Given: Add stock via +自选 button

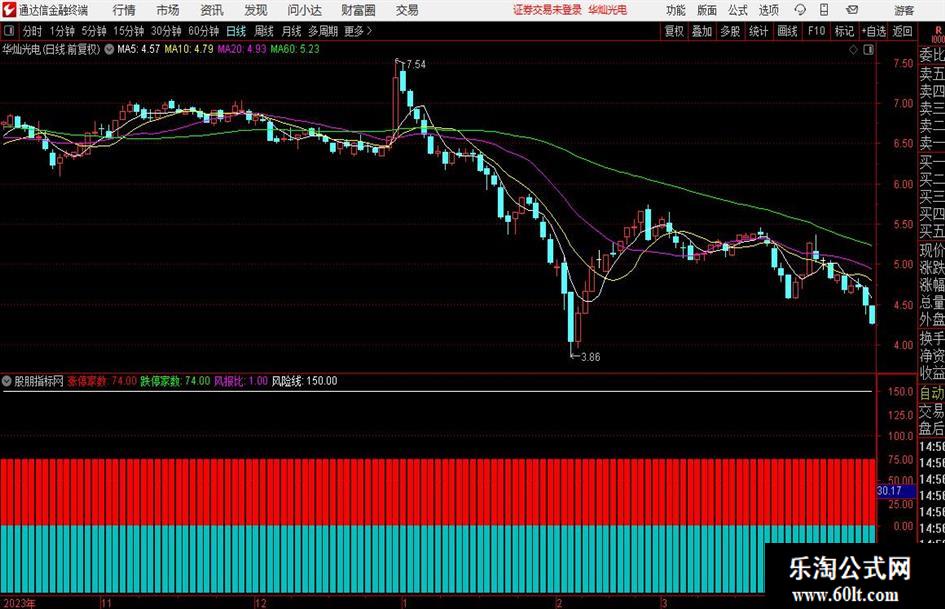Looking at the screenshot, I should tap(873, 31).
